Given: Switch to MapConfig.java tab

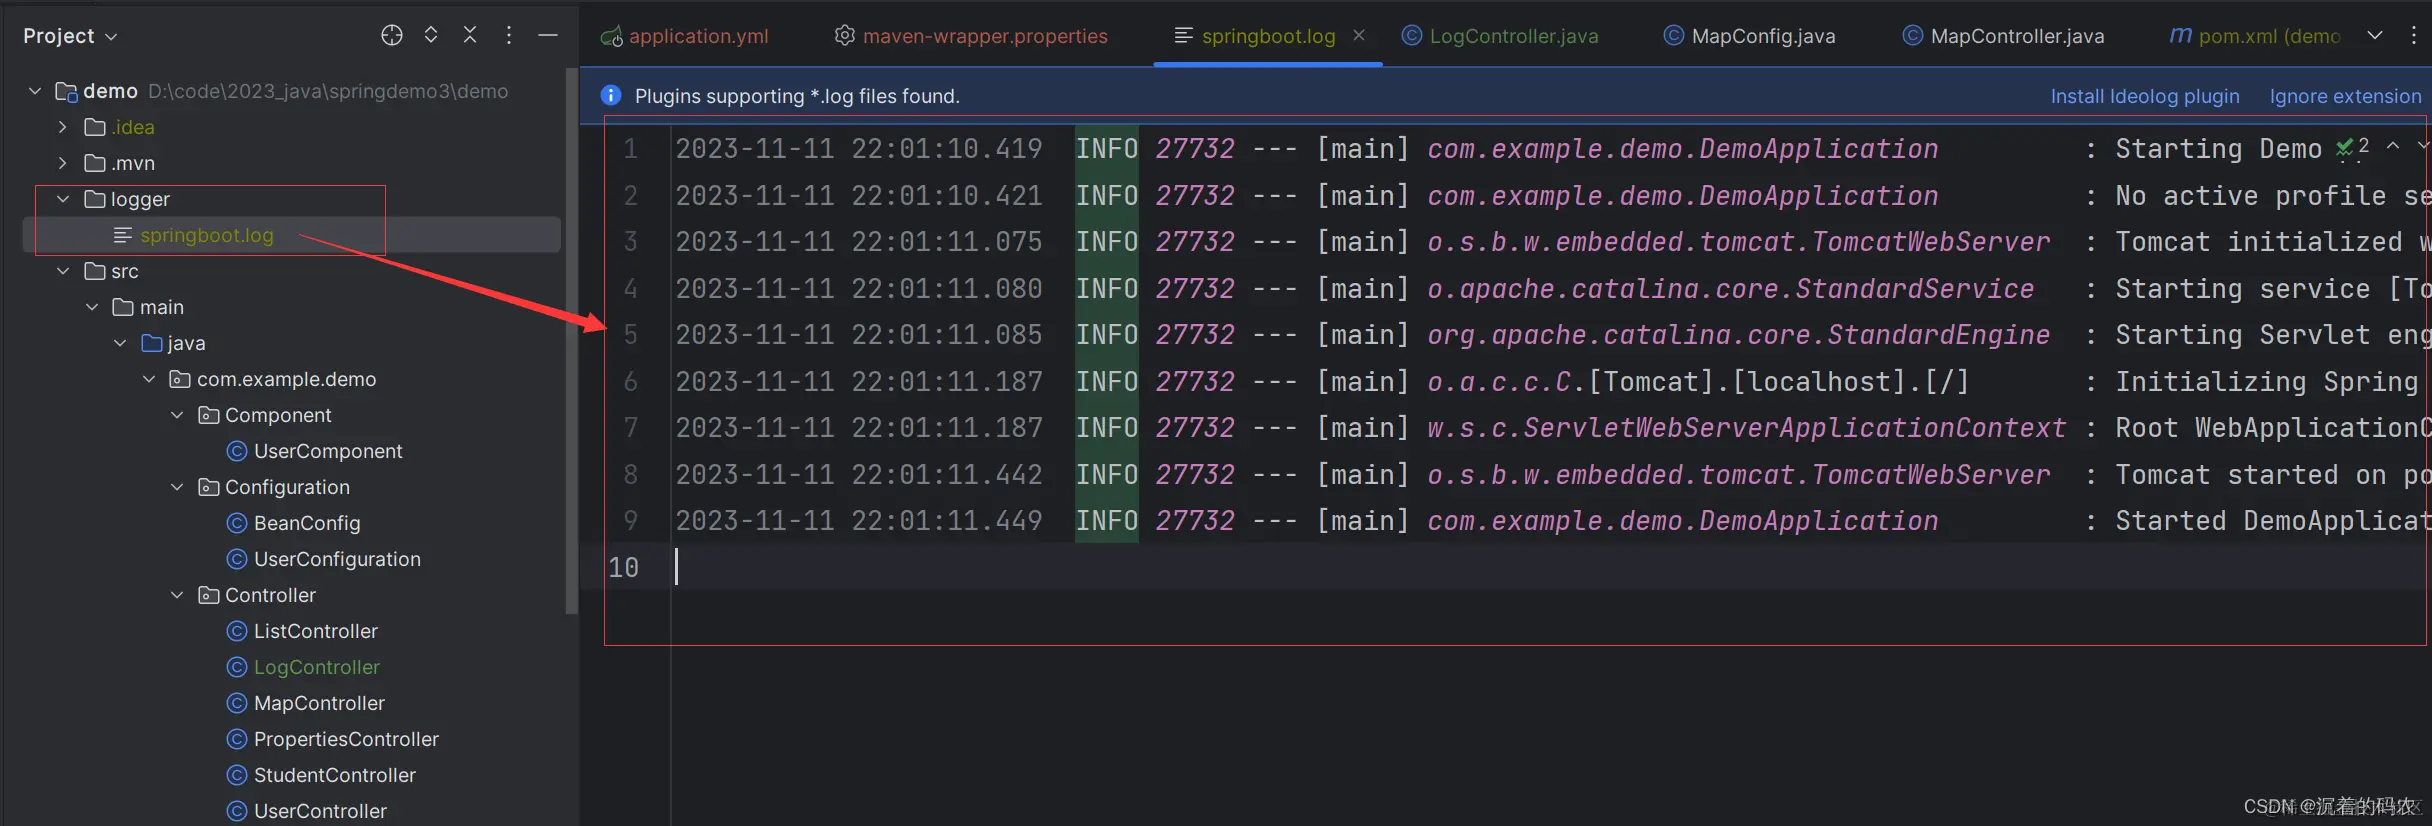Looking at the screenshot, I should pyautogui.click(x=1750, y=36).
